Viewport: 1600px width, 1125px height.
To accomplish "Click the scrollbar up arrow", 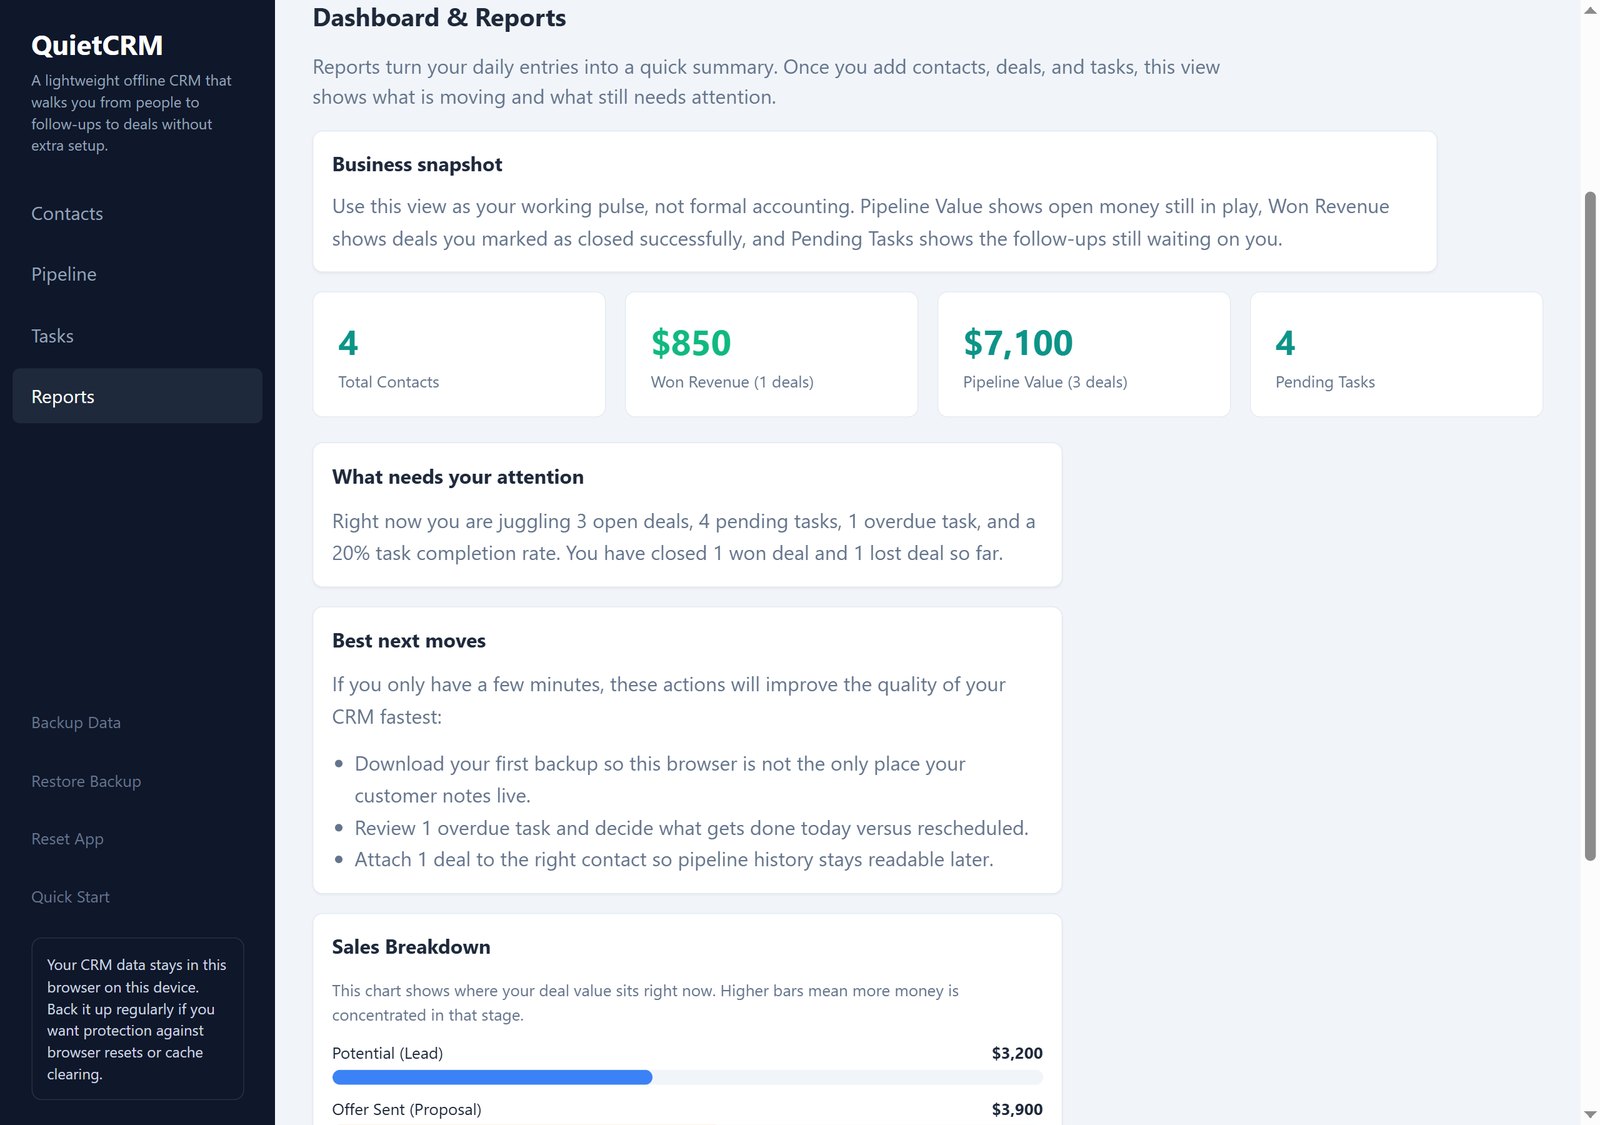I will [x=1590, y=10].
